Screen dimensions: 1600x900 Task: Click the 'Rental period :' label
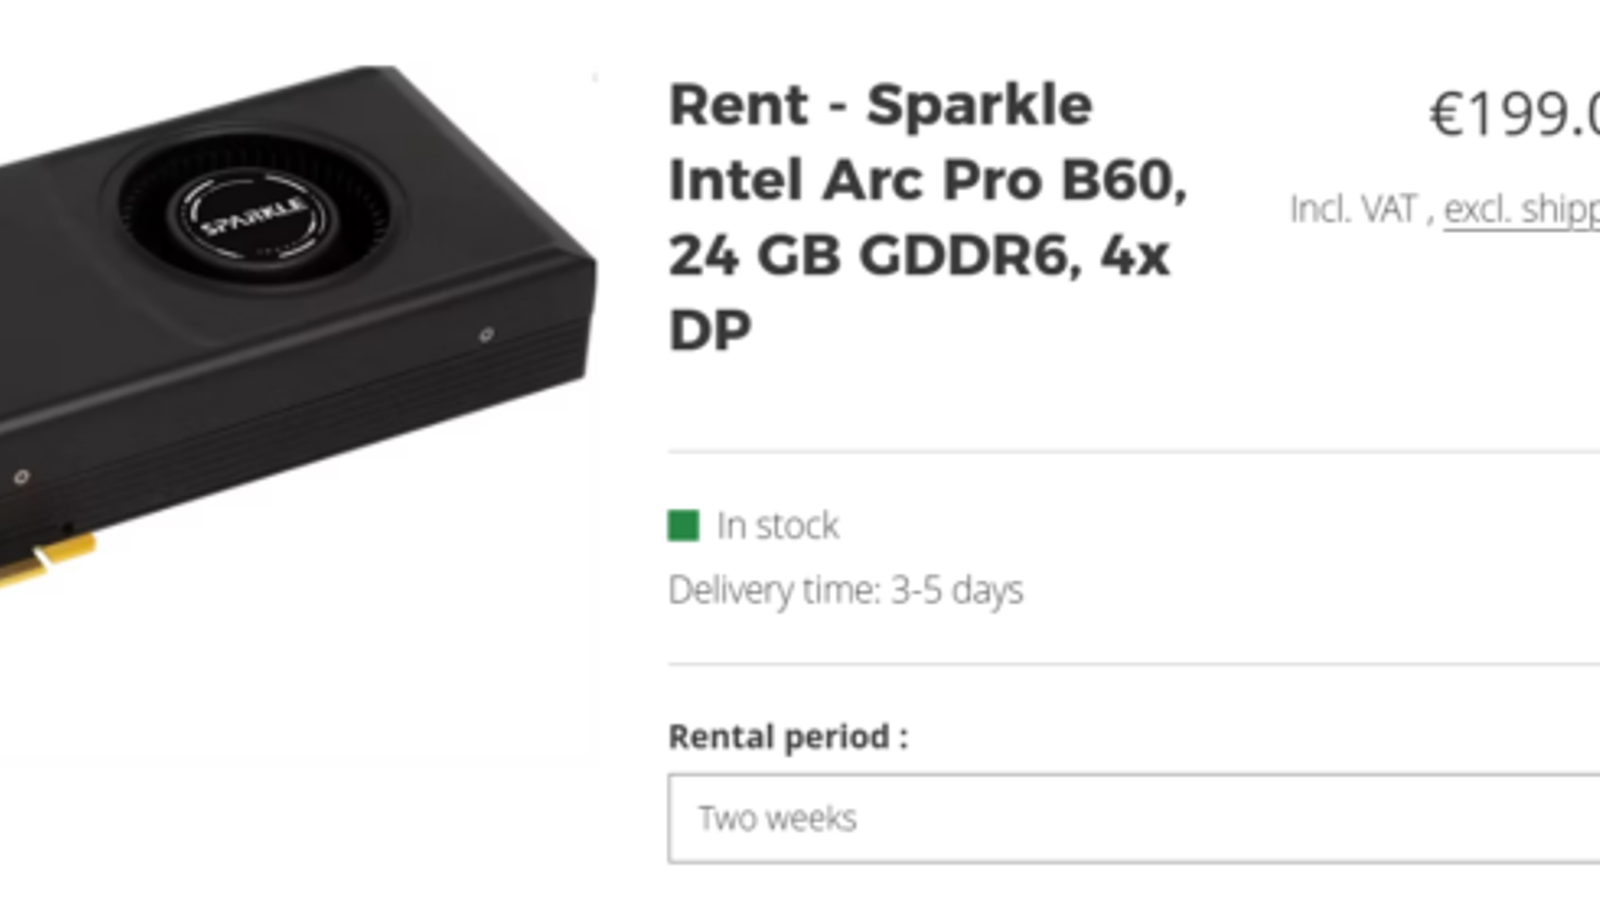[788, 736]
